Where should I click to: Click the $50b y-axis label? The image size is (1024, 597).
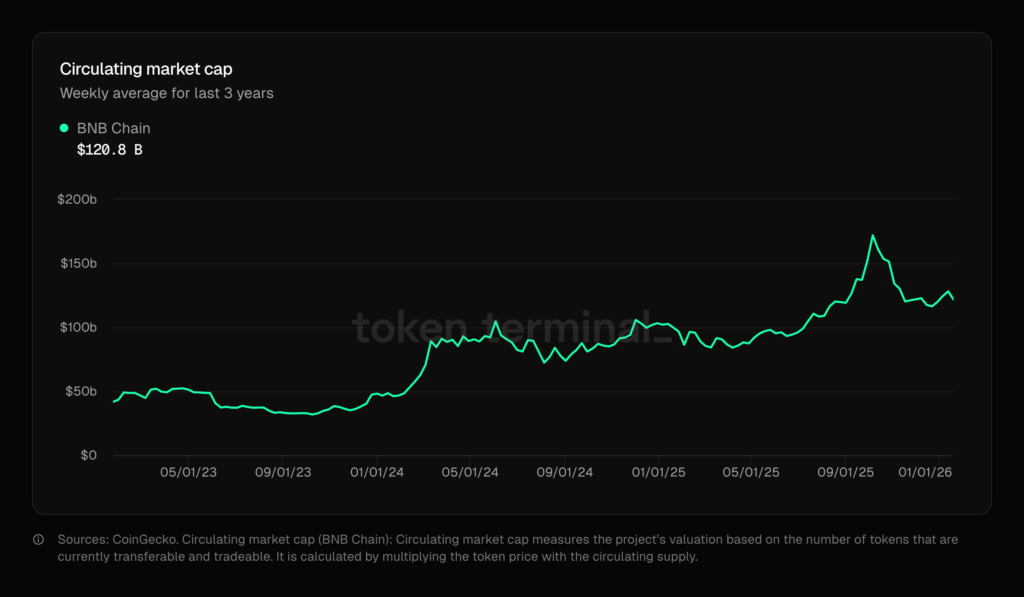point(79,391)
